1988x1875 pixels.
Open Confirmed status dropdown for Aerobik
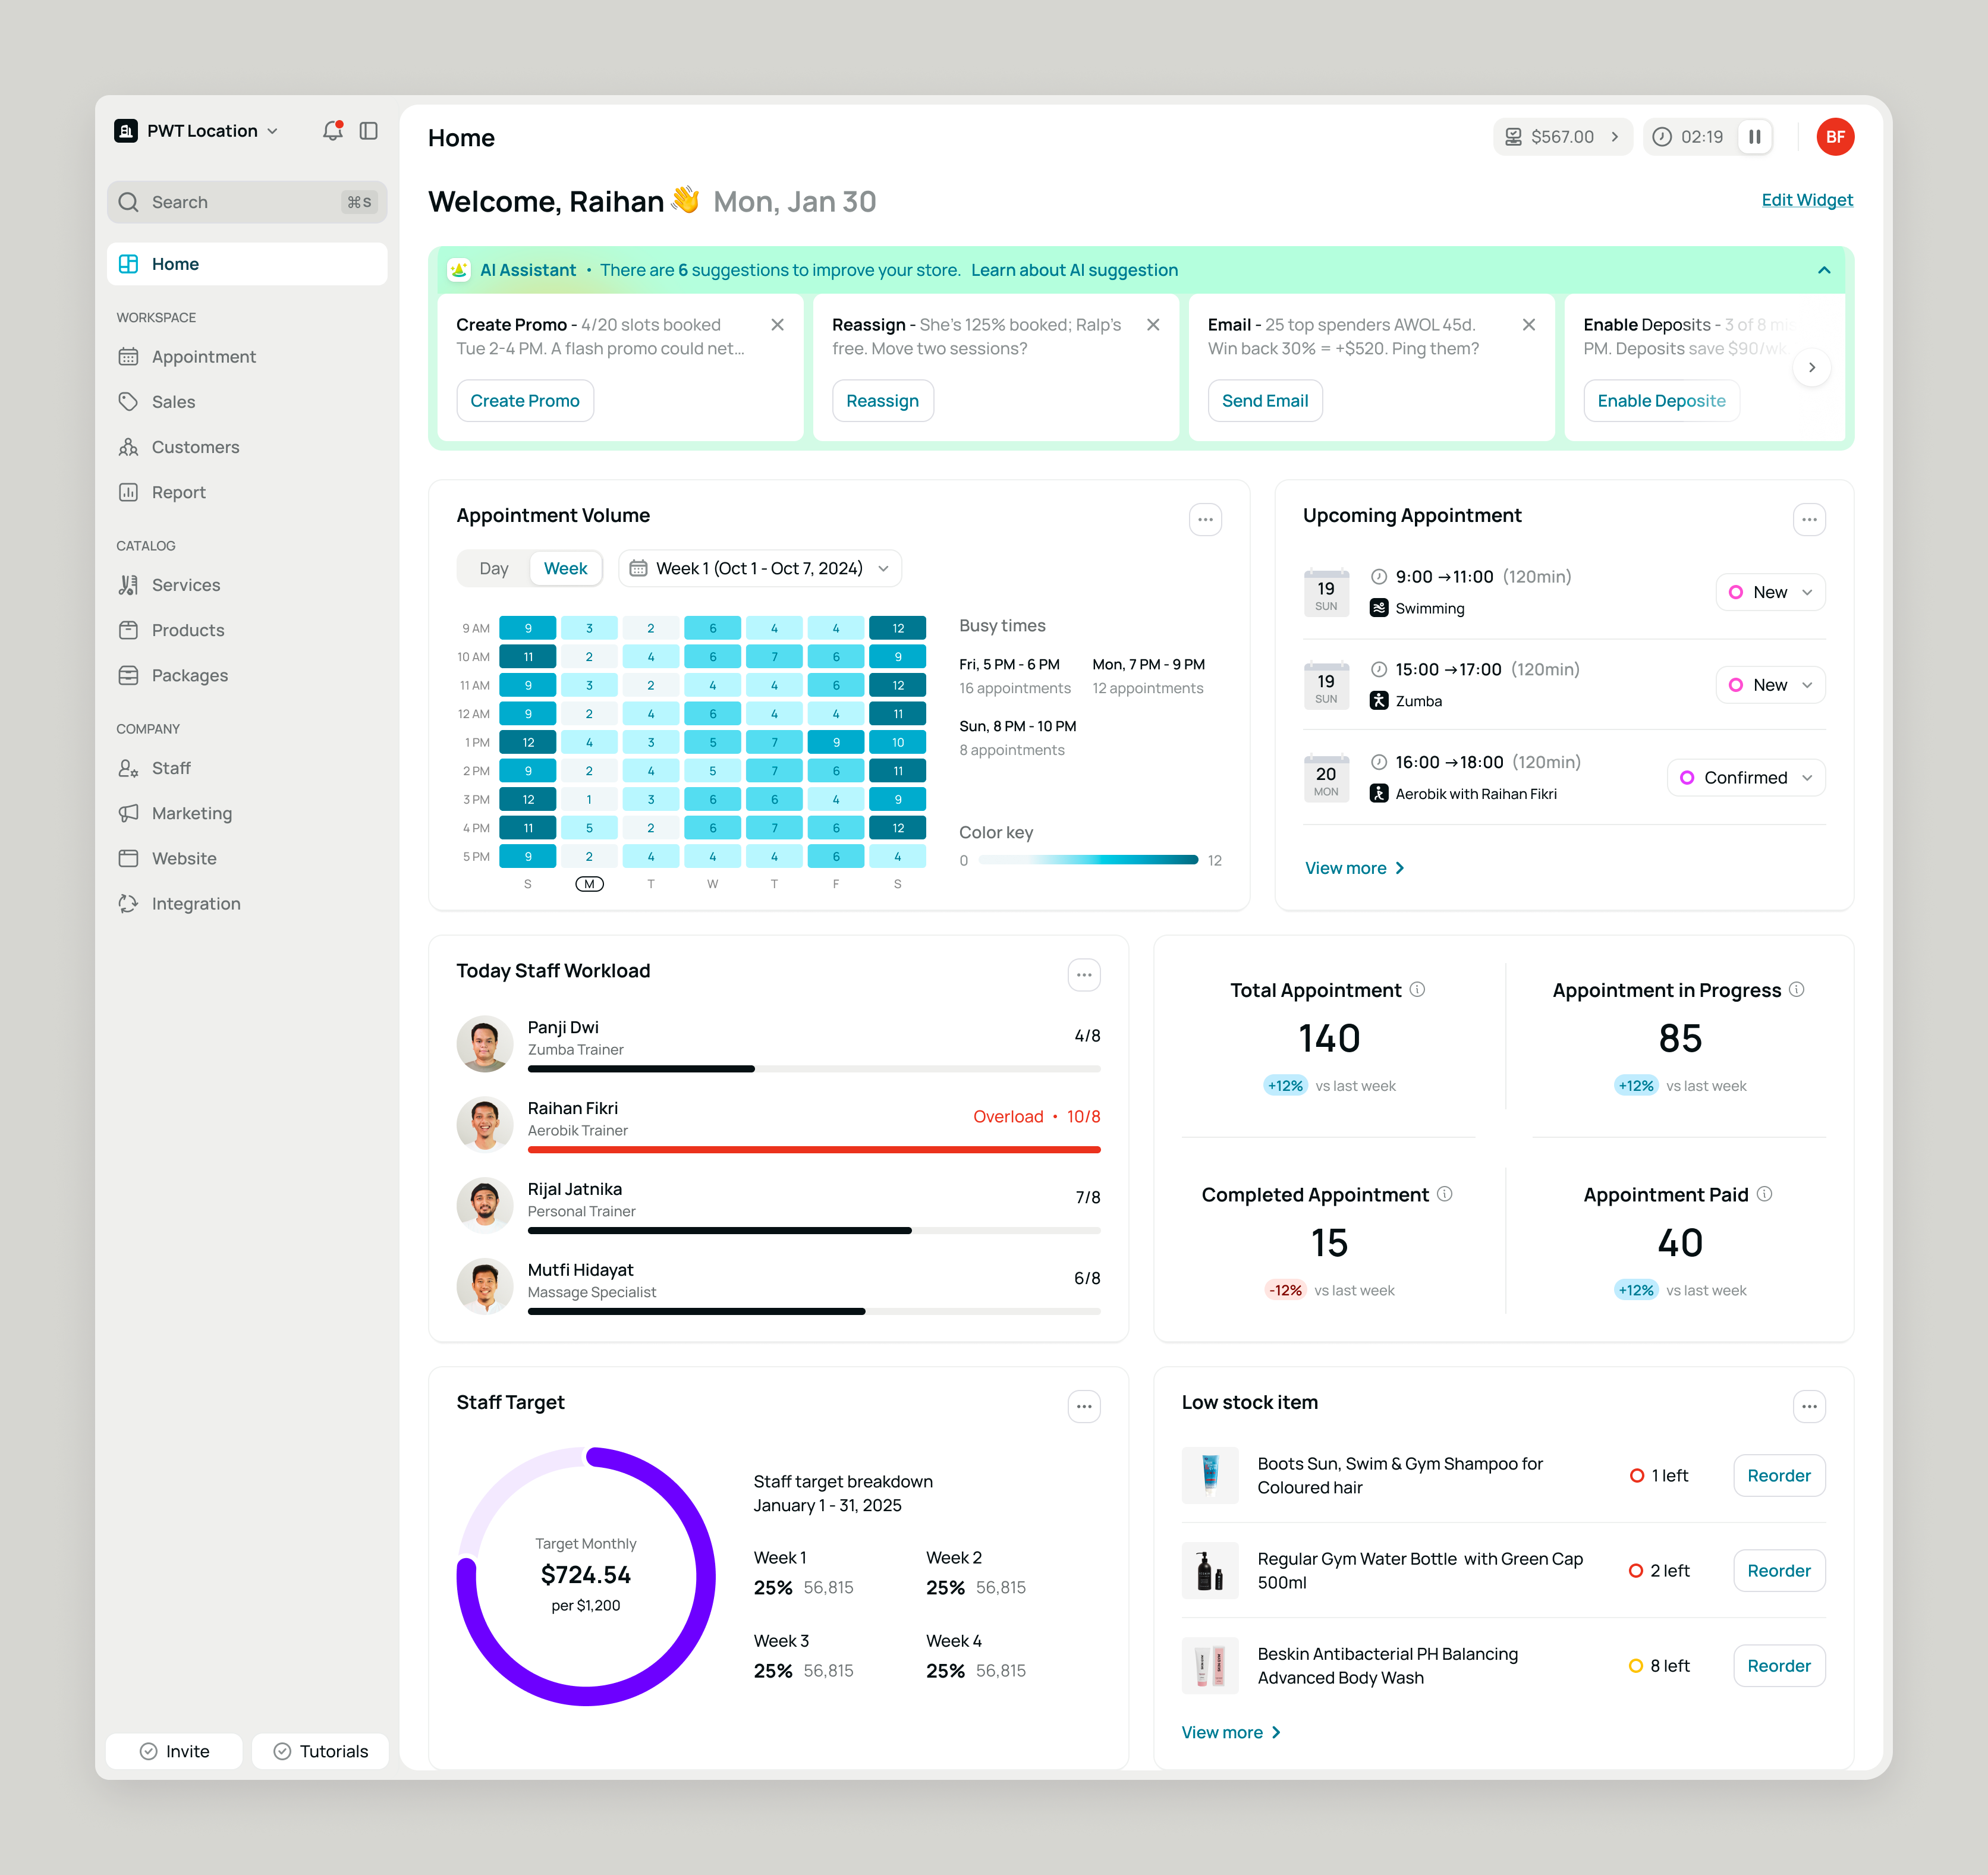pyautogui.click(x=1745, y=778)
